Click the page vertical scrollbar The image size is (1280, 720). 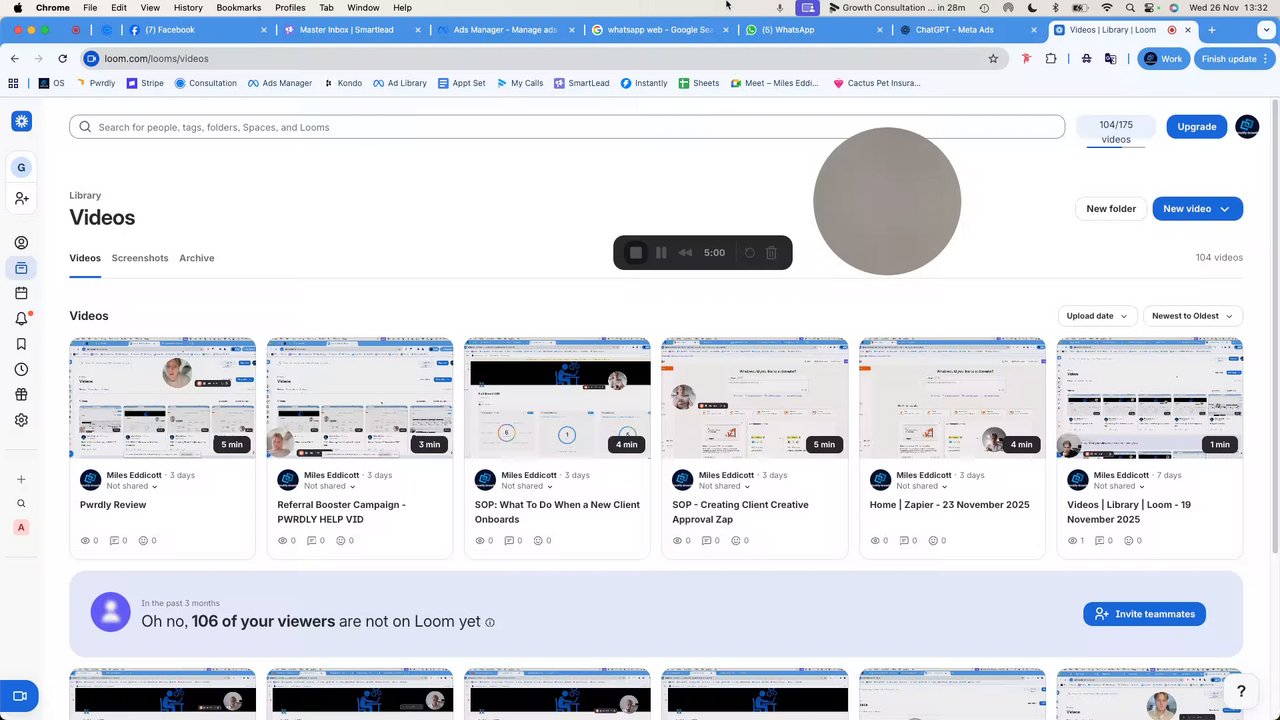tap(1274, 325)
